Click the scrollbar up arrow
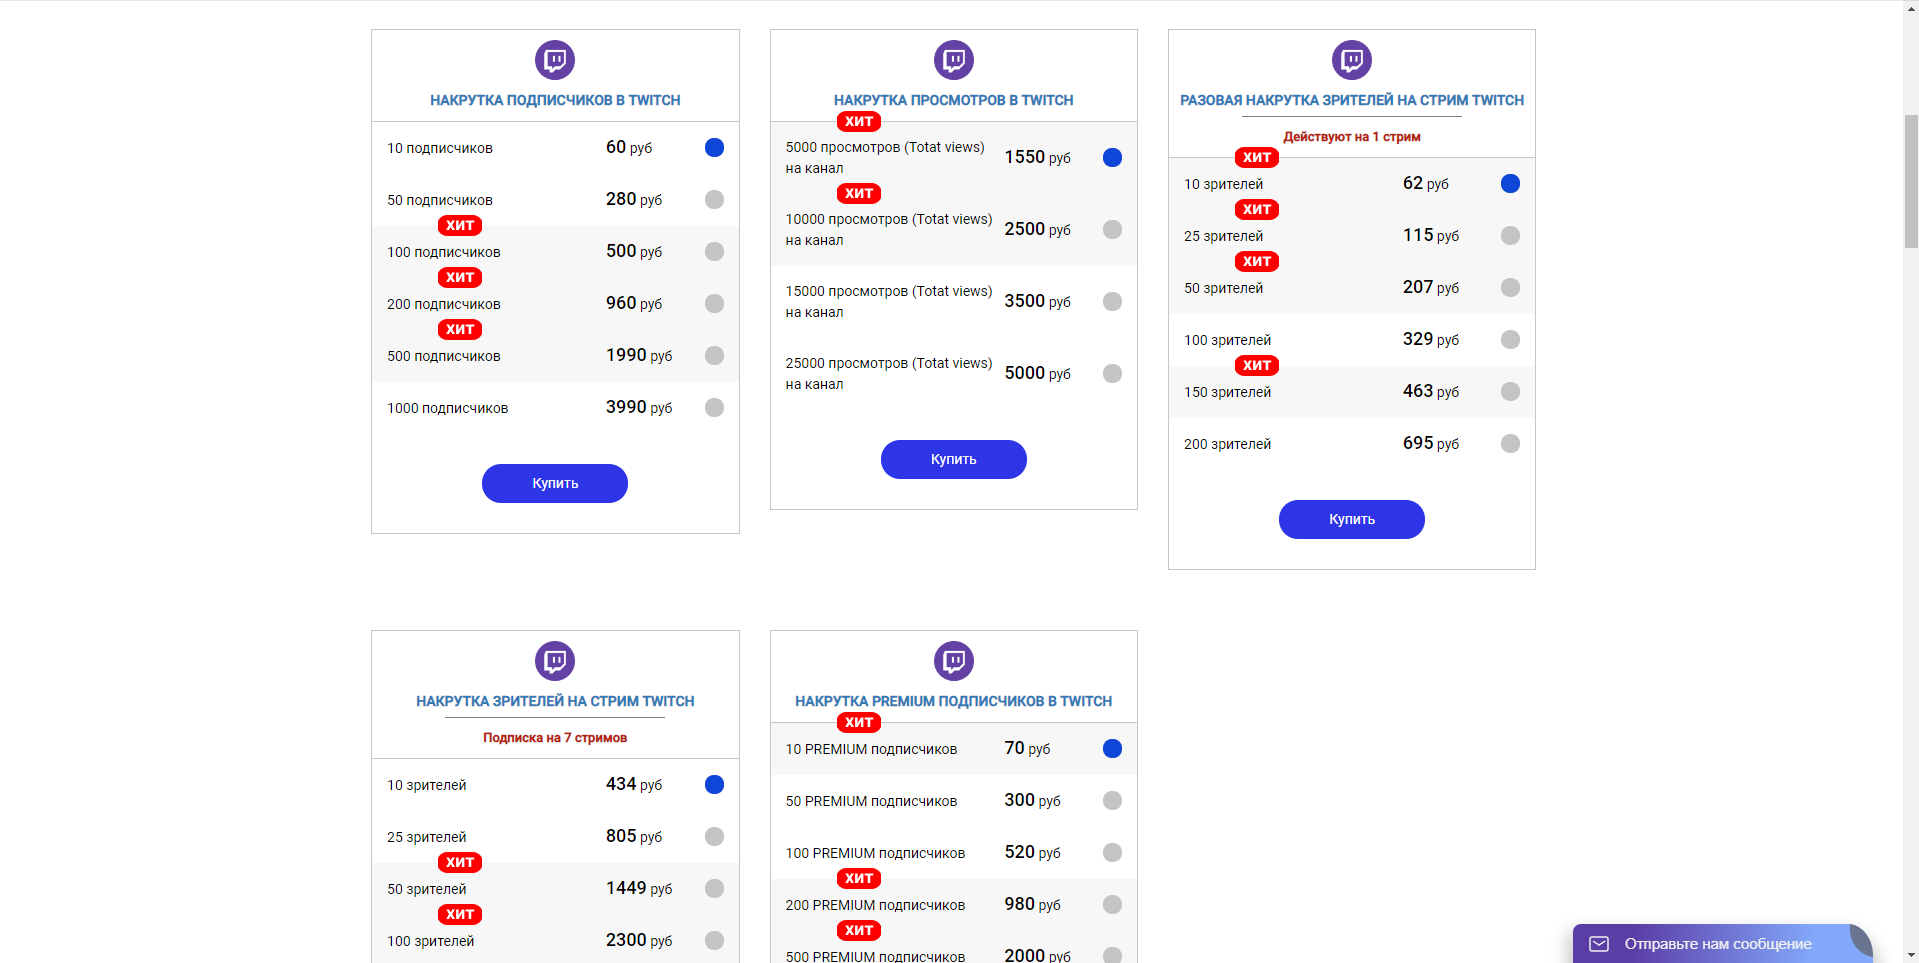Screen dimensions: 1919x963 pyautogui.click(x=1911, y=8)
